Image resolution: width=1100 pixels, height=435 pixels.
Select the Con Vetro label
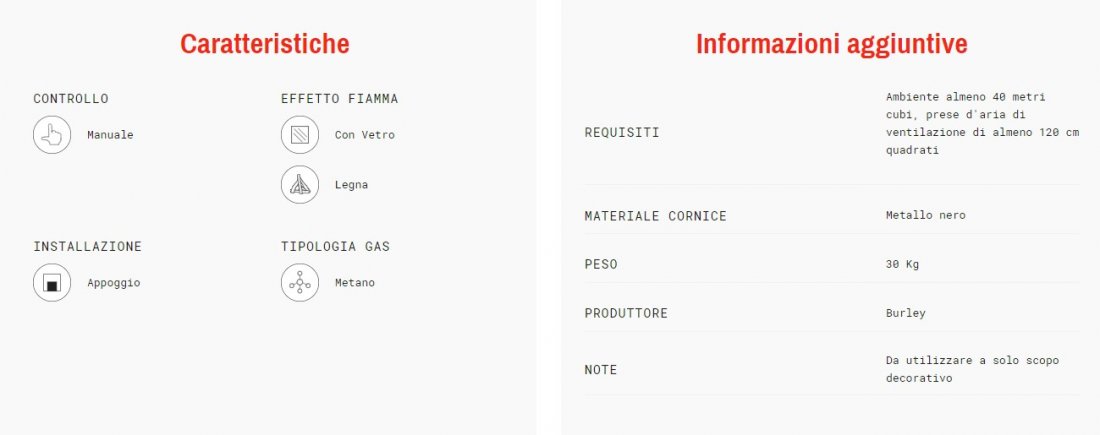tap(364, 135)
